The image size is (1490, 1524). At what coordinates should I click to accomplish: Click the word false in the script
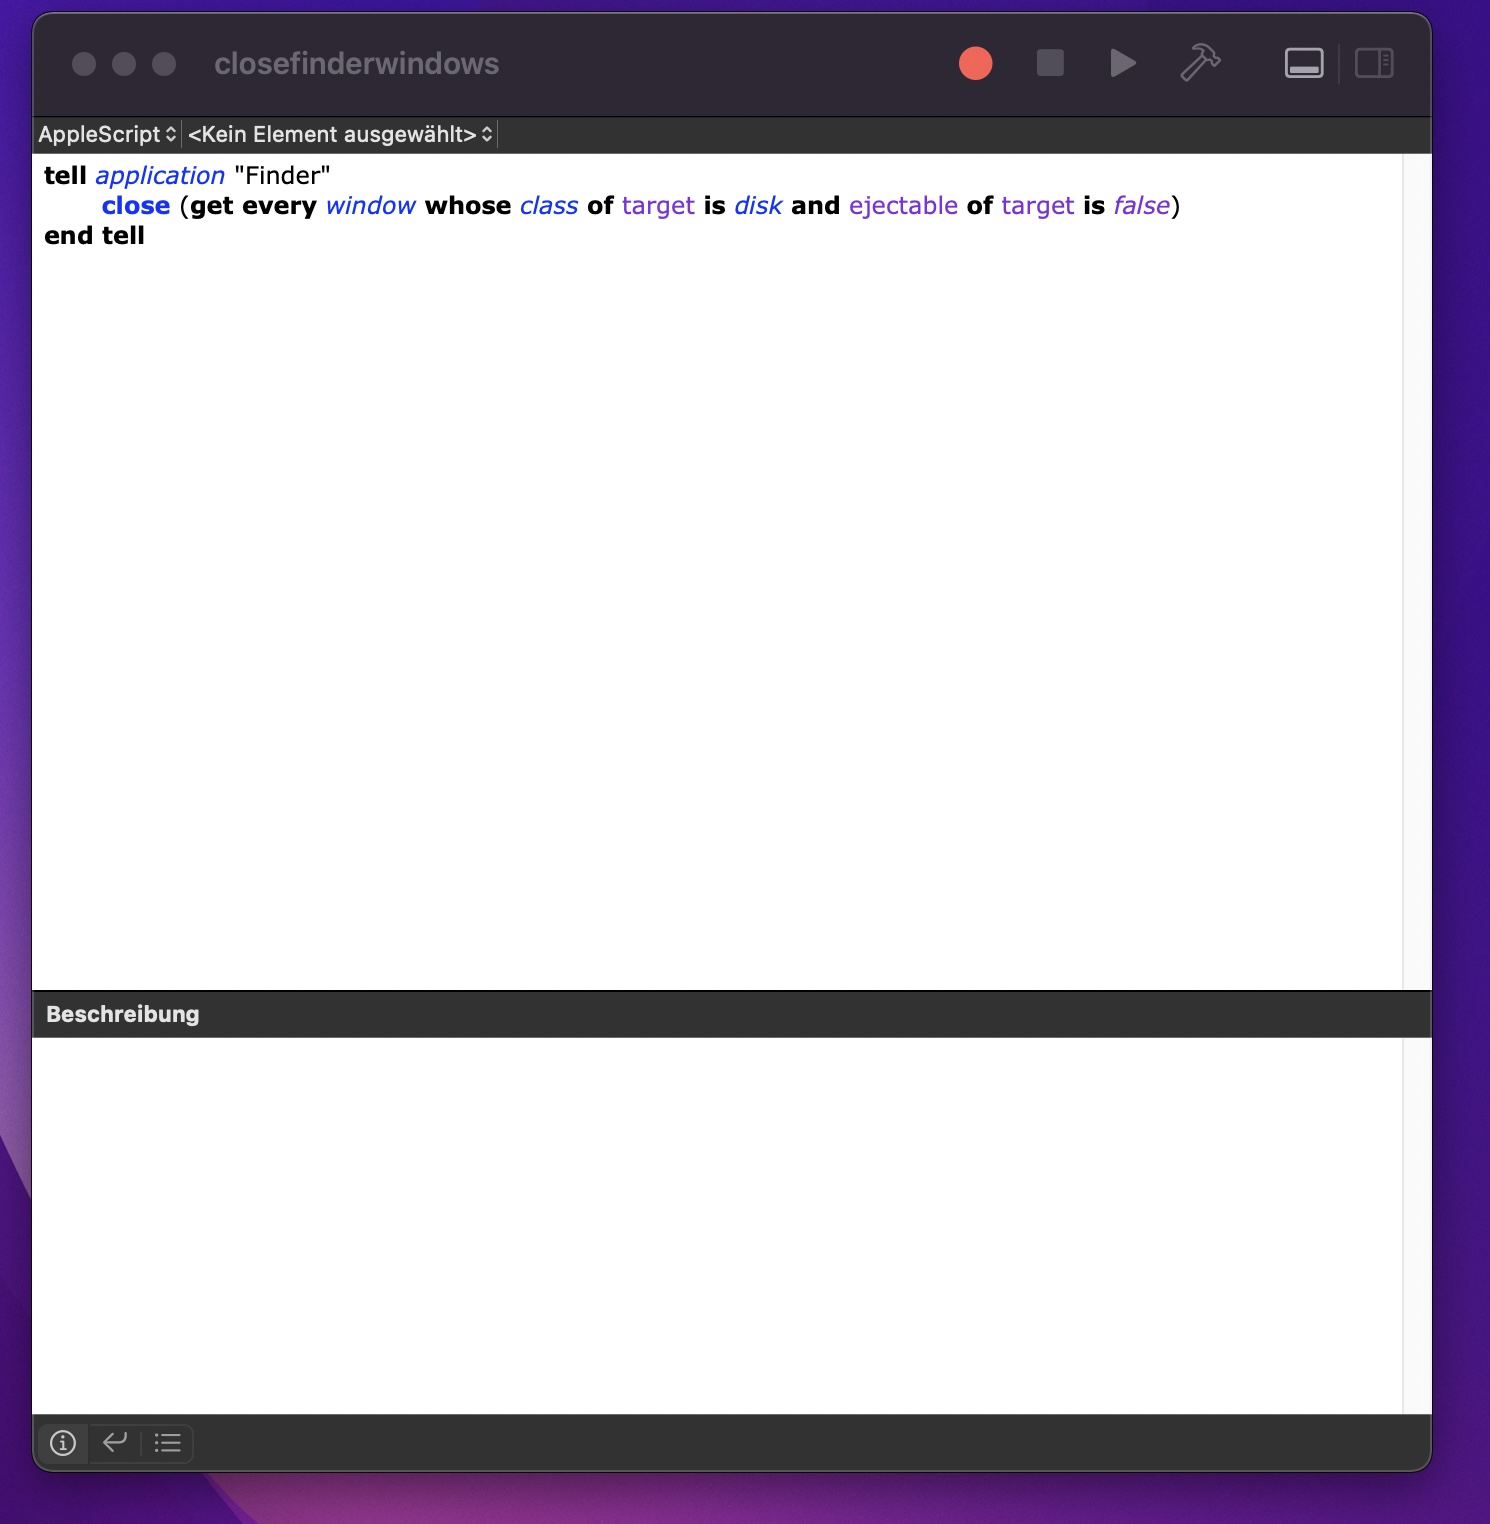pos(1141,206)
